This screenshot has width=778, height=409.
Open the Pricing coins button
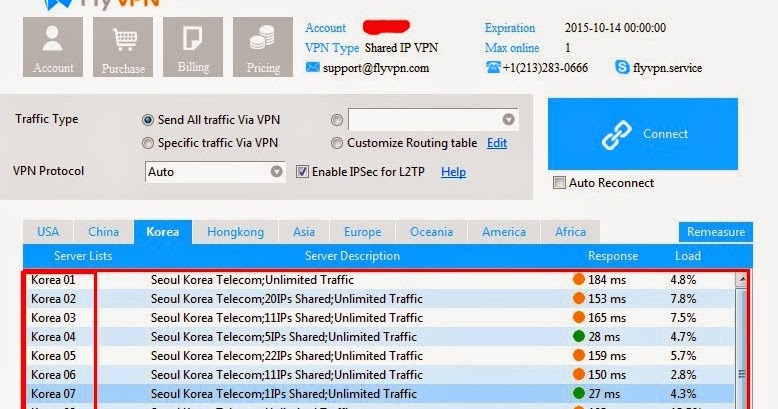[262, 47]
